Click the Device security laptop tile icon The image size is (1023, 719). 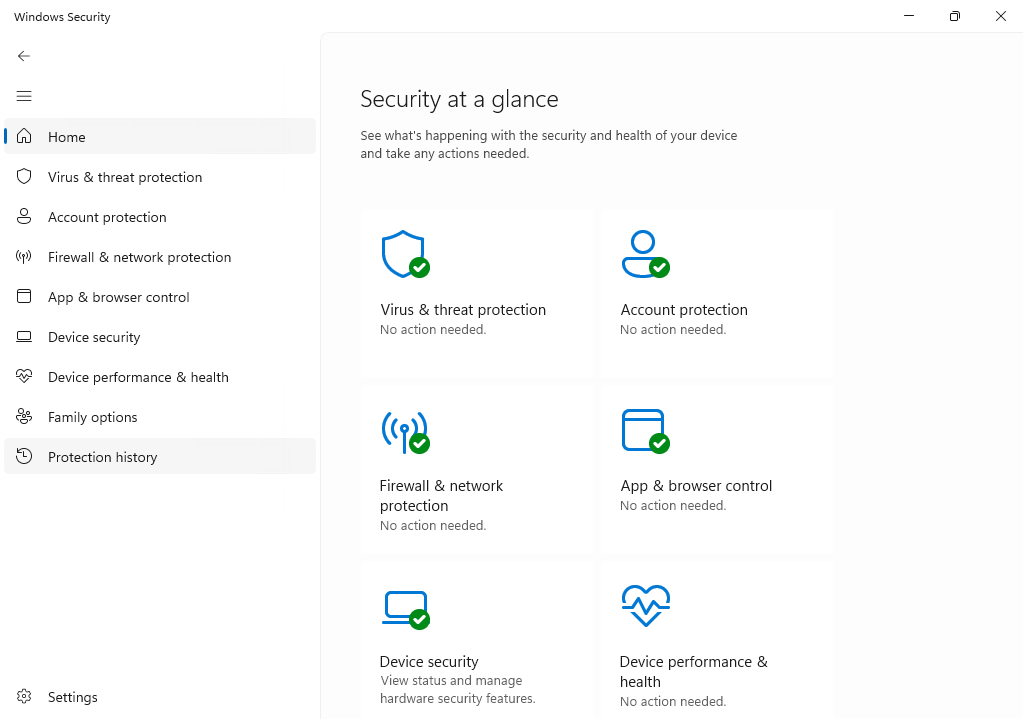click(x=405, y=608)
